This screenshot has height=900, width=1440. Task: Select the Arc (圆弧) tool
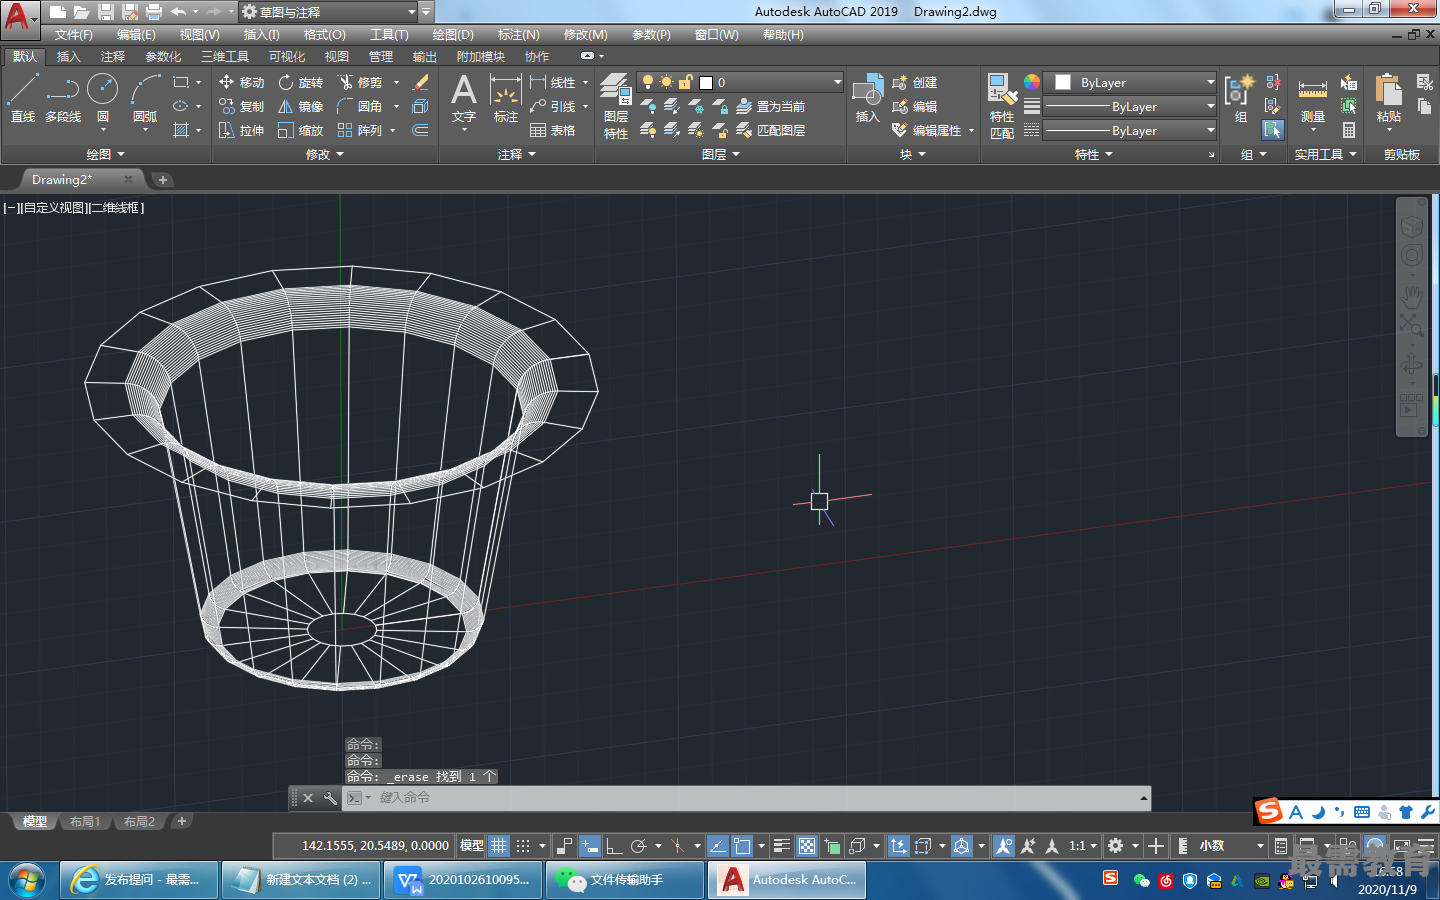(x=145, y=97)
